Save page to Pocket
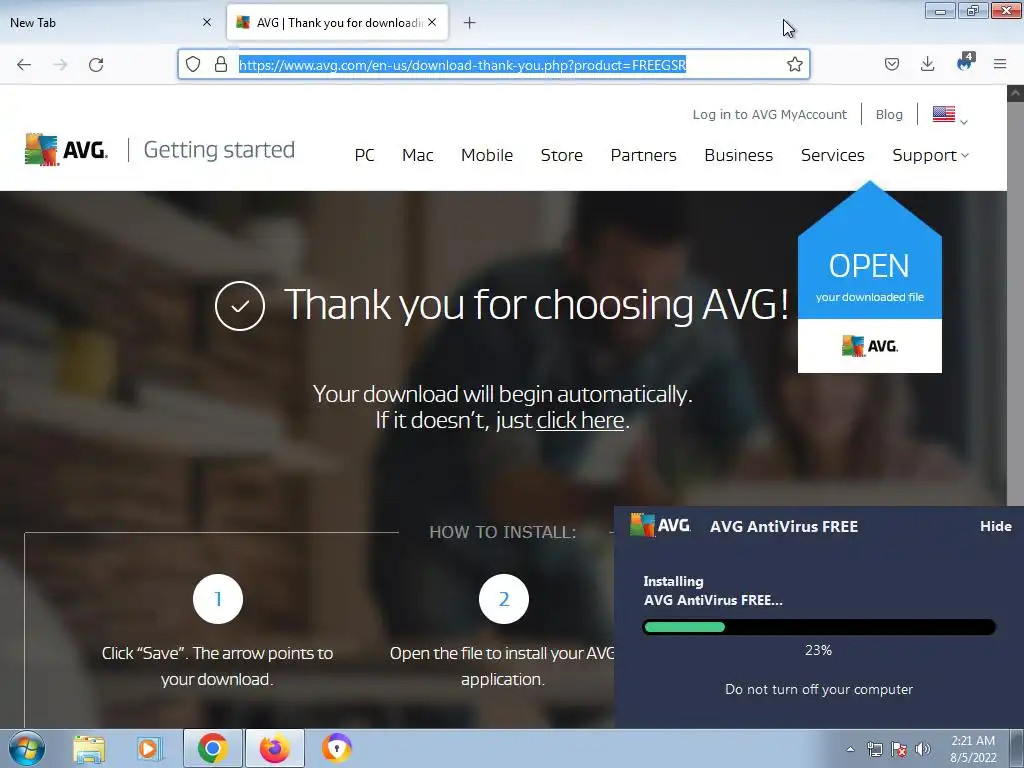 coord(892,64)
